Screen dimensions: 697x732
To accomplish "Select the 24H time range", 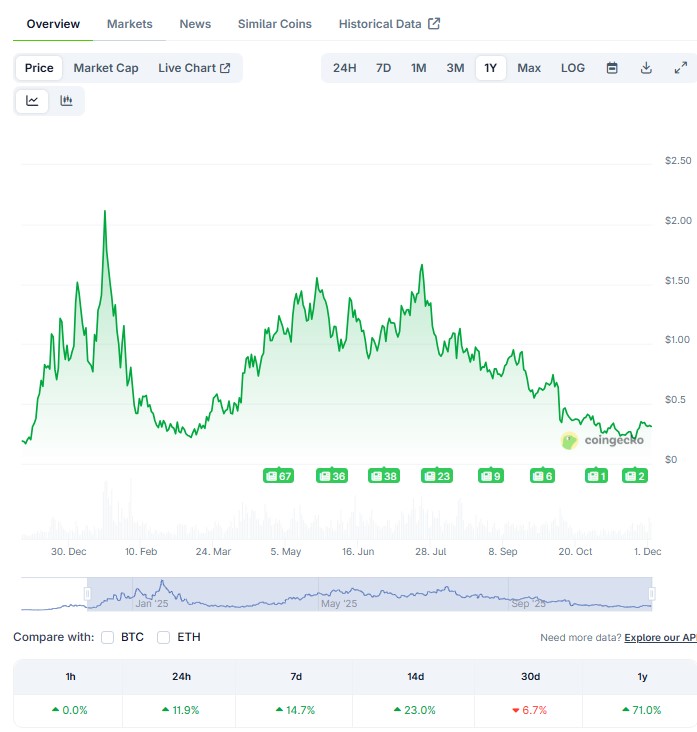I will click(x=344, y=68).
